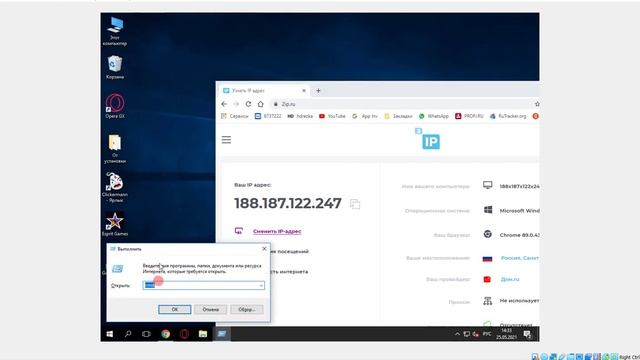Viewport: 640px width, 360px height.
Task: Open the 2ip site hamburger menu
Action: click(226, 140)
